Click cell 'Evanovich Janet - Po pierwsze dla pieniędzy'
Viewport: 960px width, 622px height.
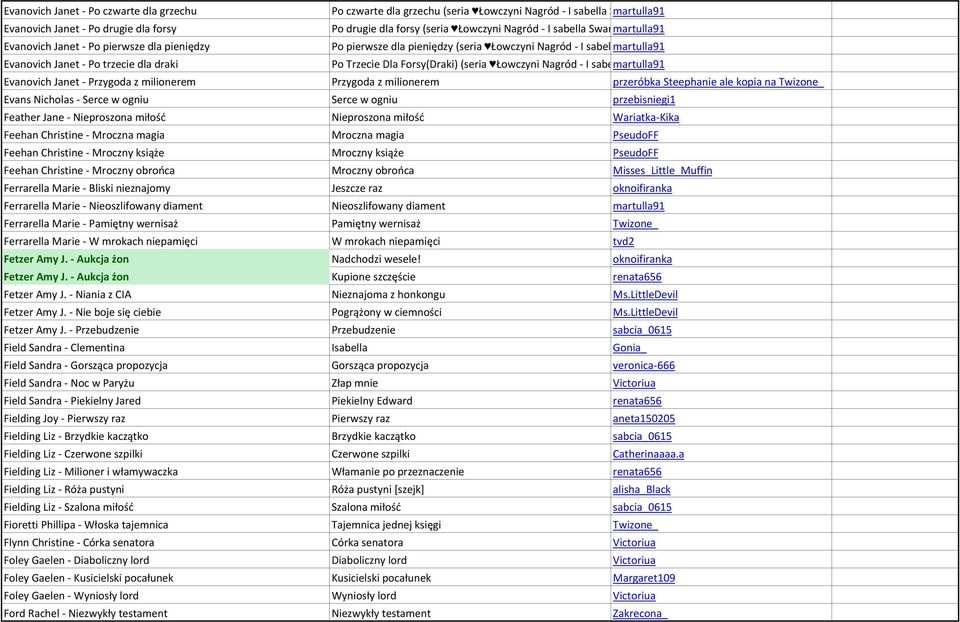(x=165, y=47)
